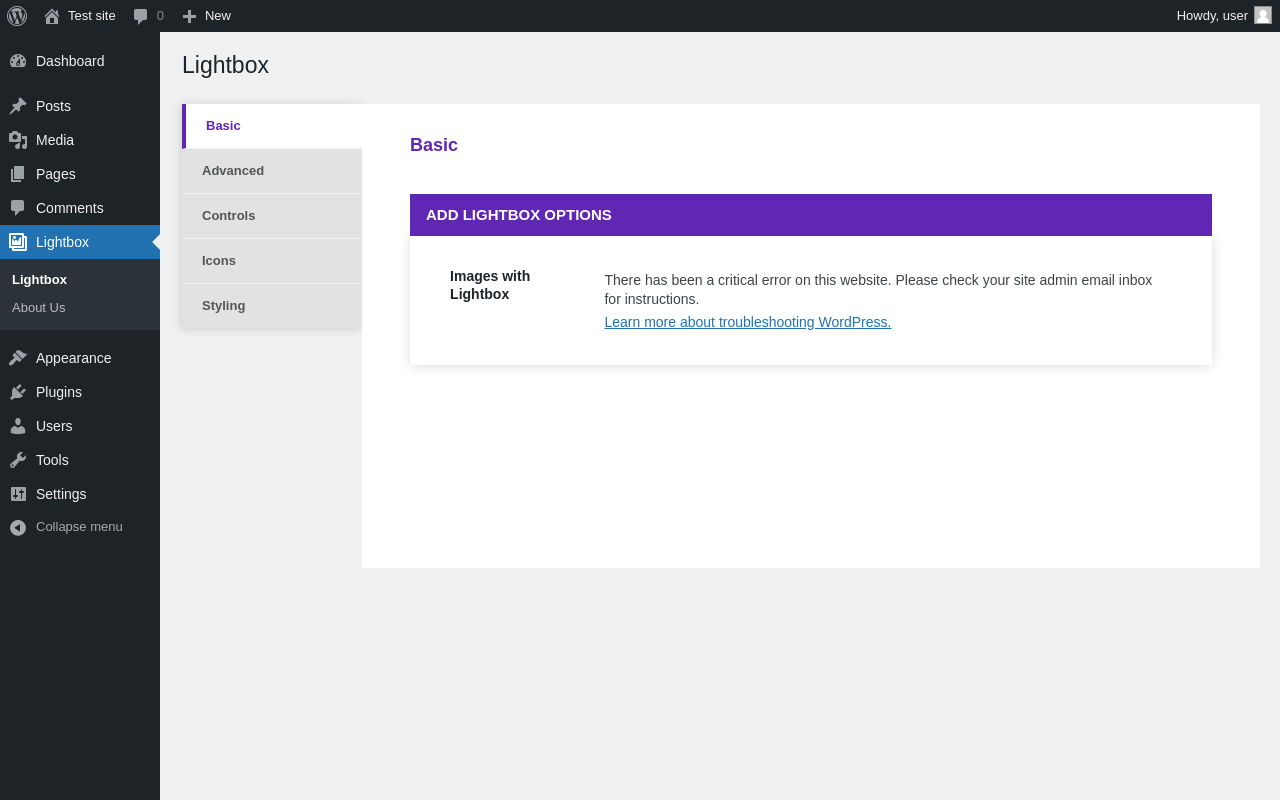This screenshot has height=800, width=1280.
Task: Select the Posts pushpin icon
Action: click(18, 106)
